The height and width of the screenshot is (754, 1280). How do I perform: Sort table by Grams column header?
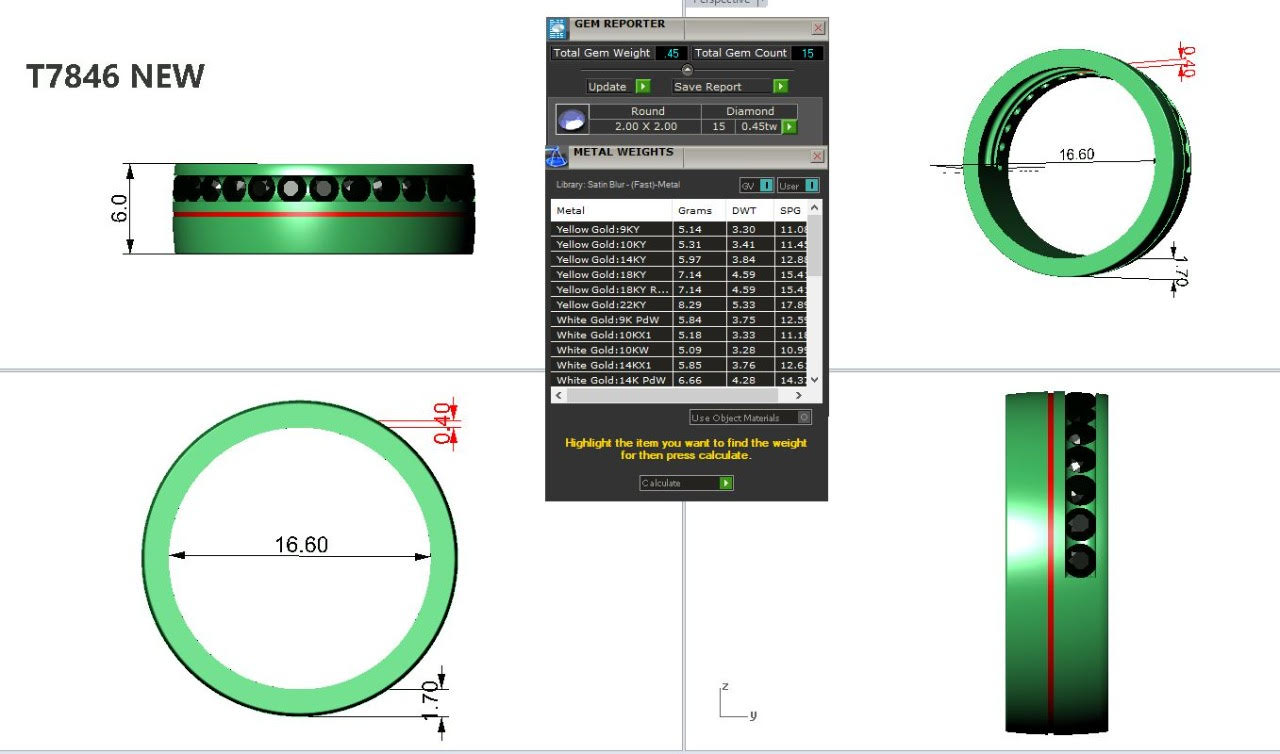[x=695, y=211]
